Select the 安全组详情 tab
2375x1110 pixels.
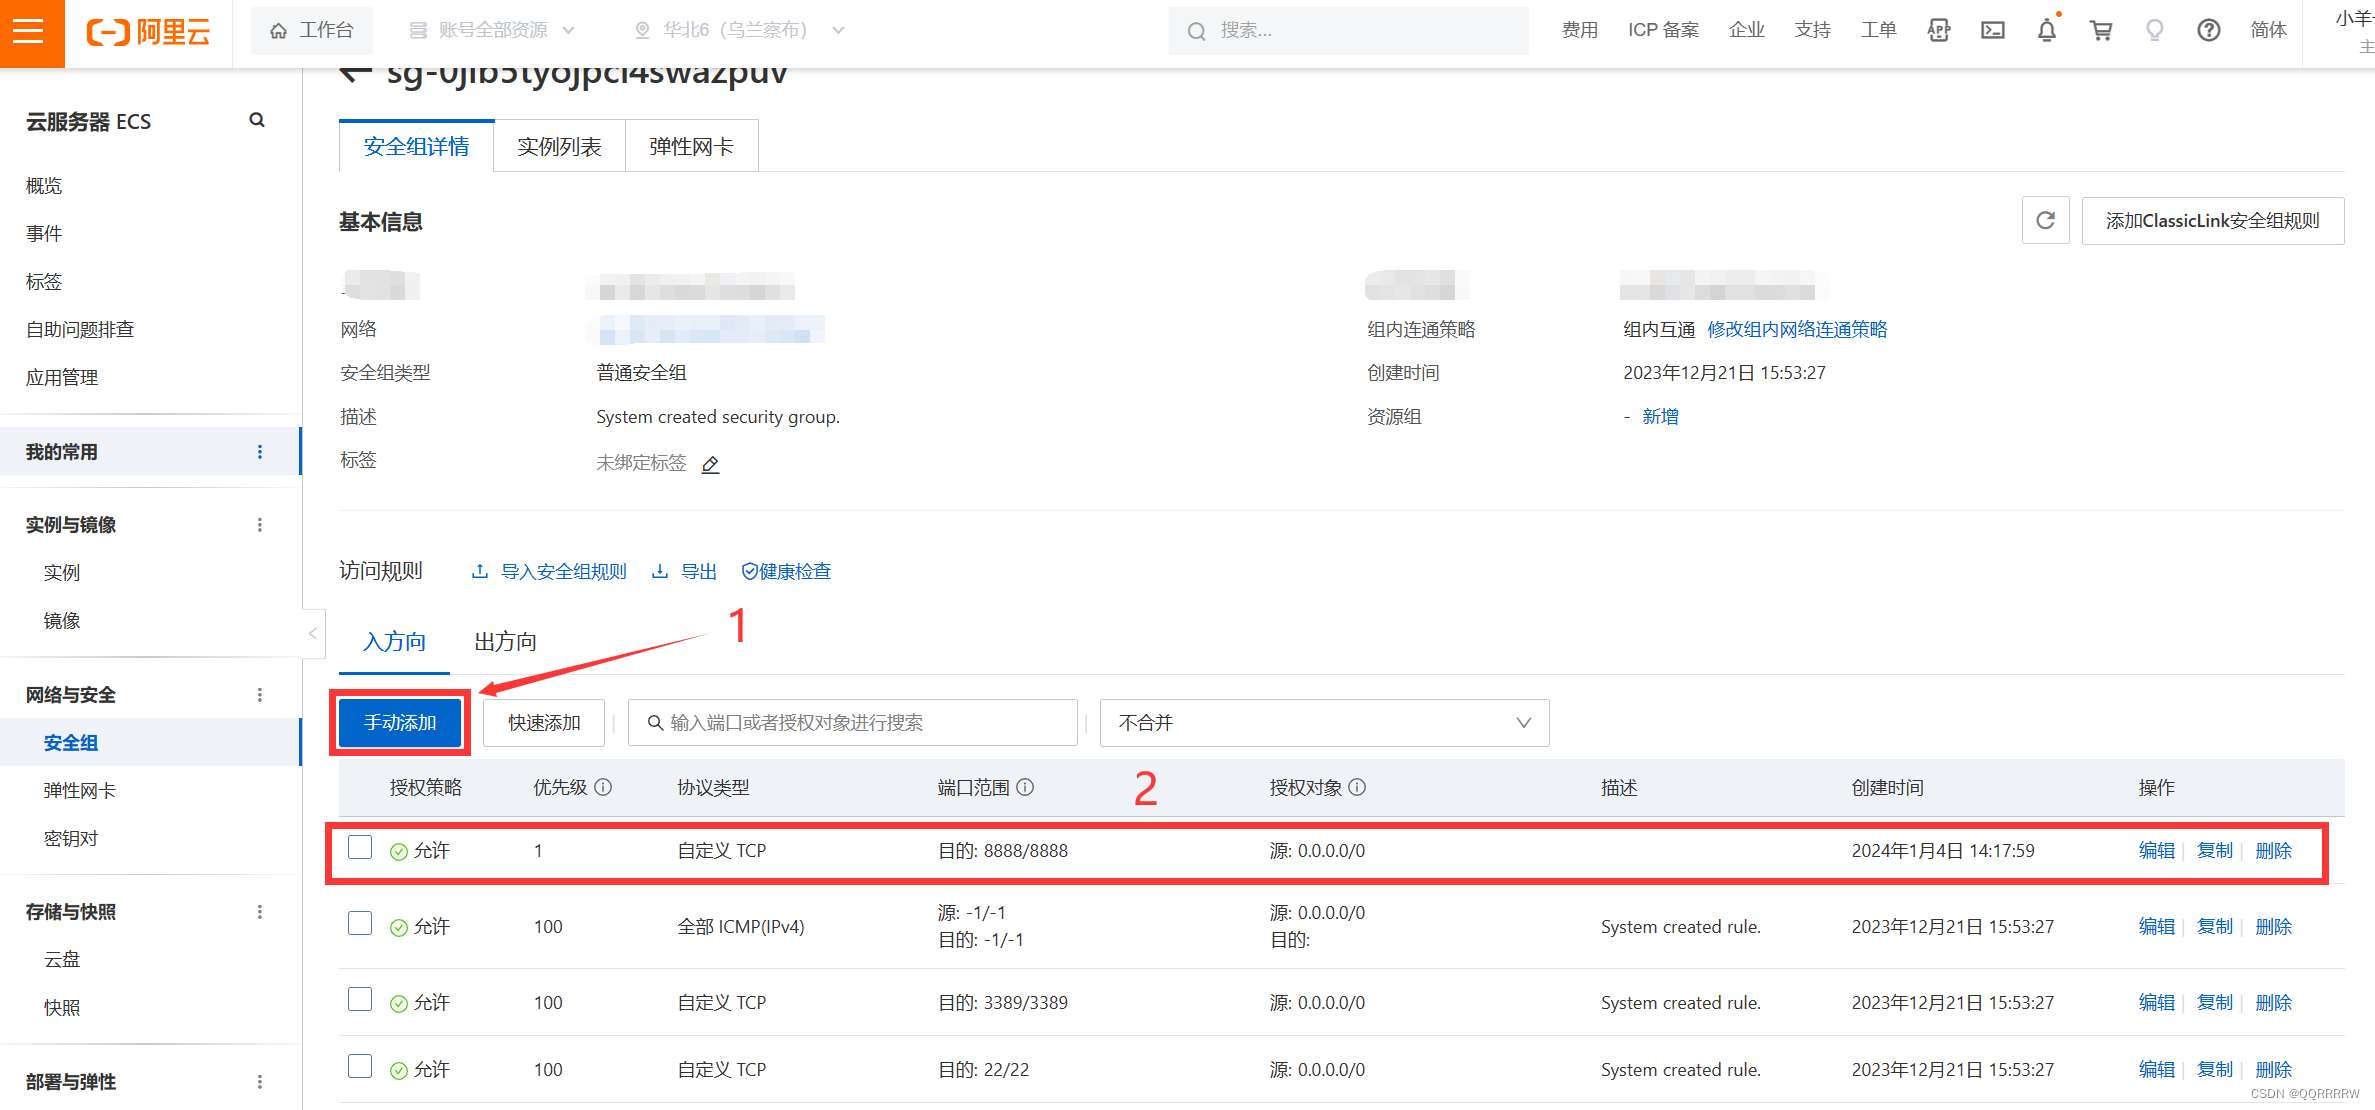click(416, 147)
